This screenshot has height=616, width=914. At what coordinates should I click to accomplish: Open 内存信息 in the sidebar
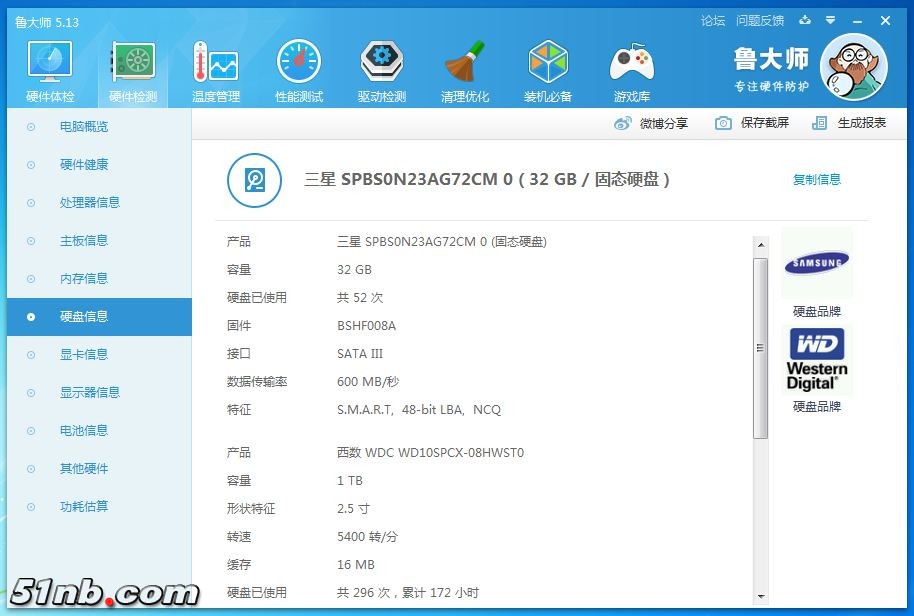83,279
